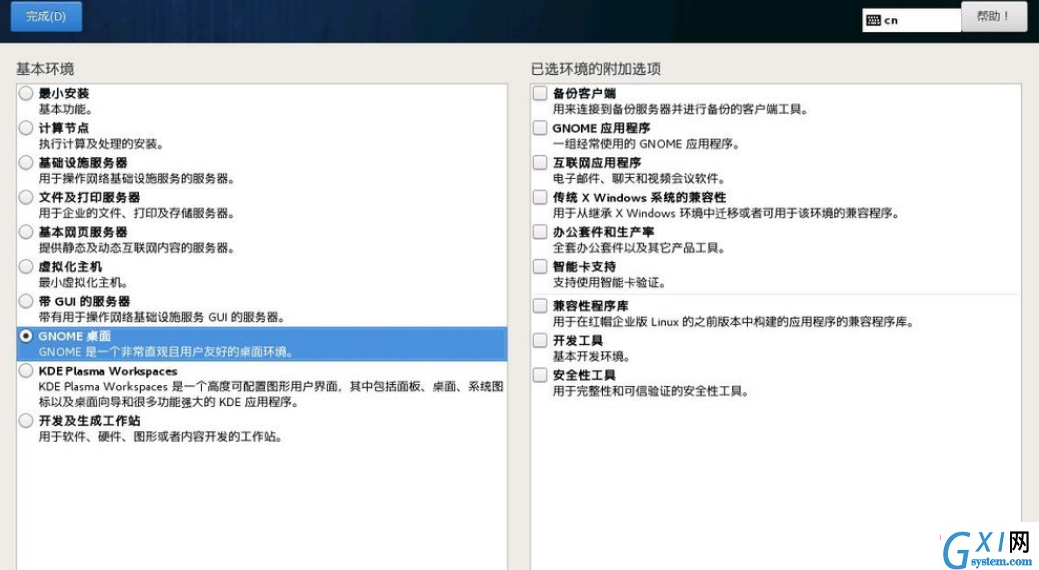Image resolution: width=1039 pixels, height=570 pixels.
Task: Choose the 文件及打印服务器 radio option
Action: pyautogui.click(x=26, y=197)
